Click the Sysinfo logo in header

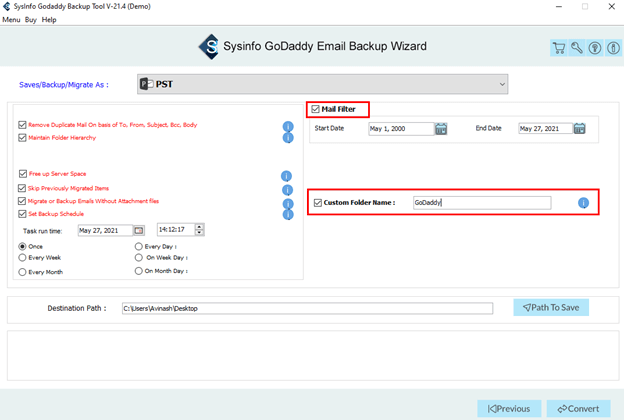coord(209,47)
